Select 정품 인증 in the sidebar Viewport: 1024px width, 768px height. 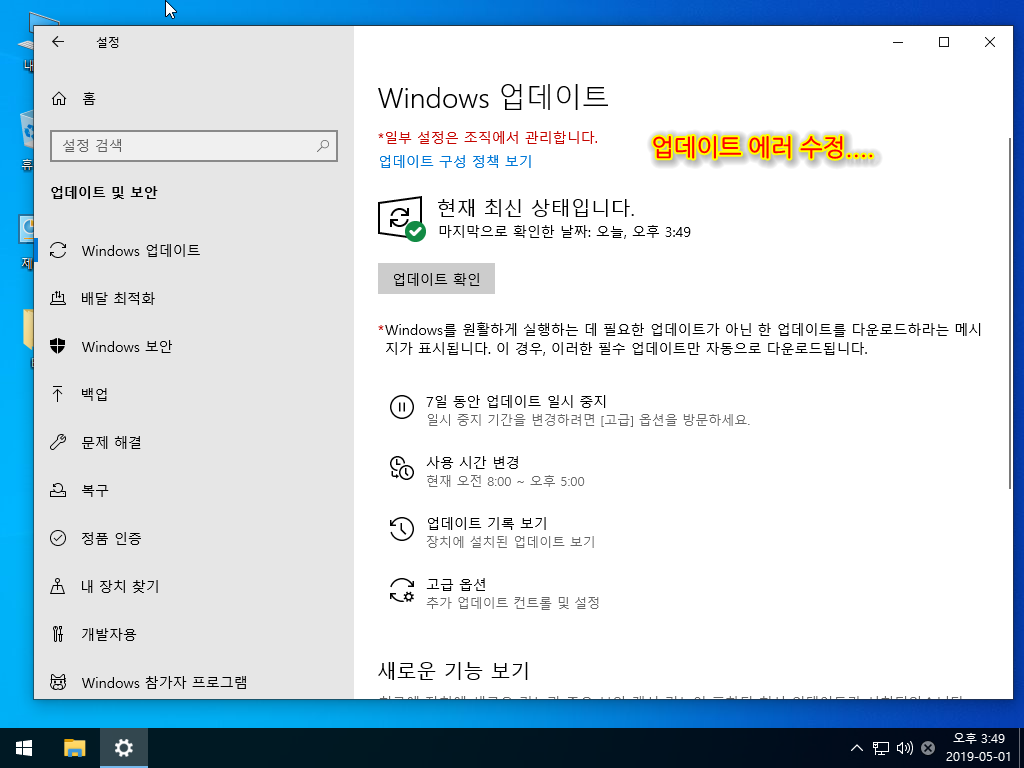pos(194,538)
